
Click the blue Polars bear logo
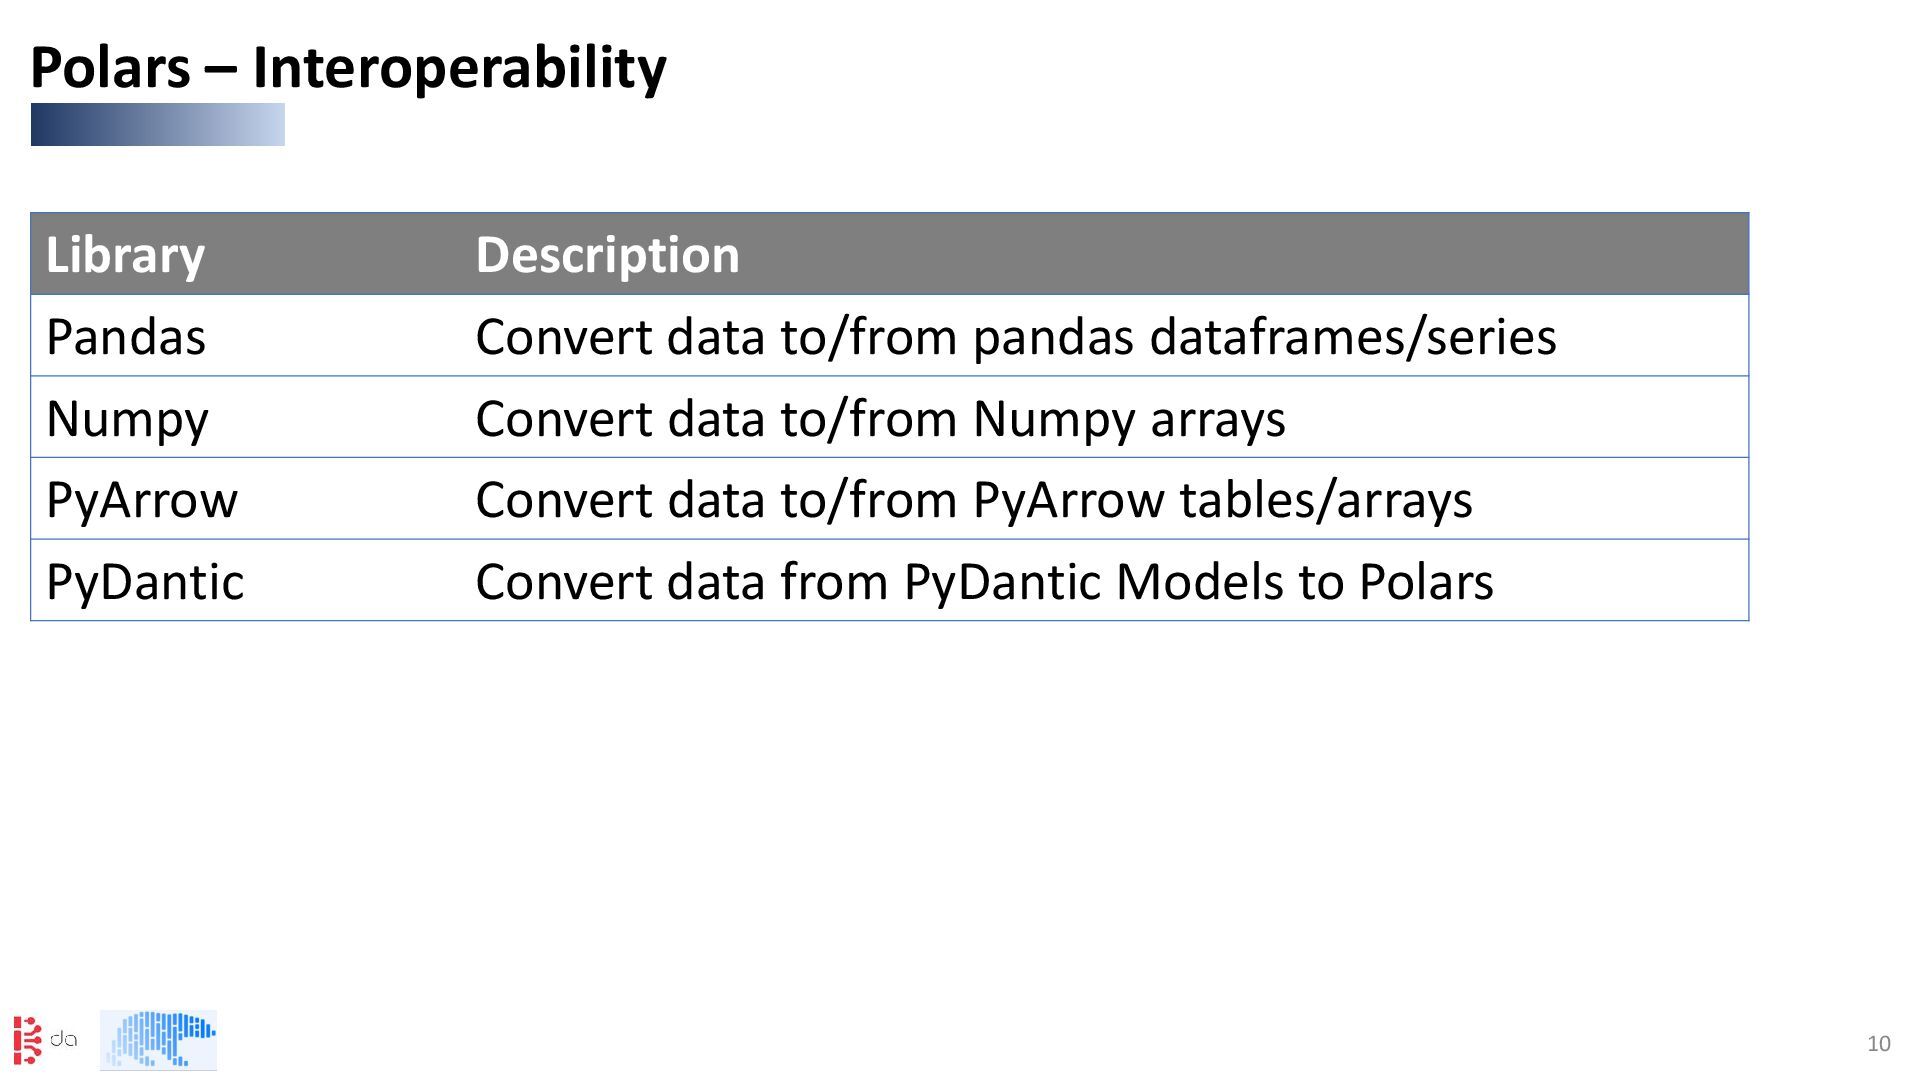click(x=159, y=1040)
